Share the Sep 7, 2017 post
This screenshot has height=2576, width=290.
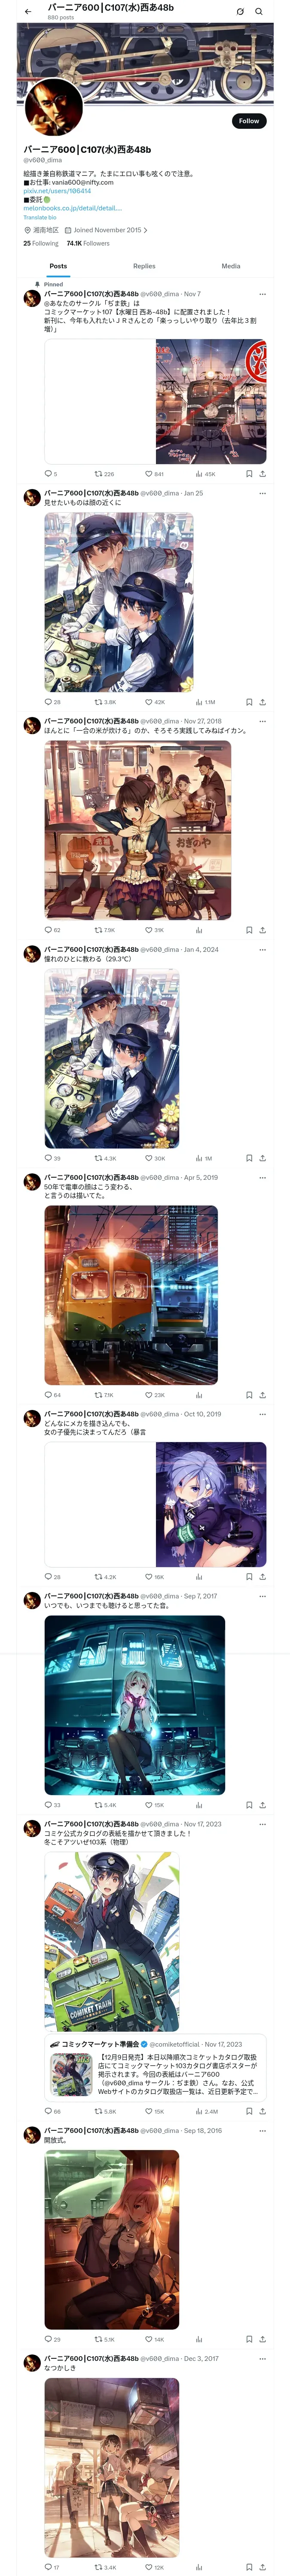tap(262, 1805)
